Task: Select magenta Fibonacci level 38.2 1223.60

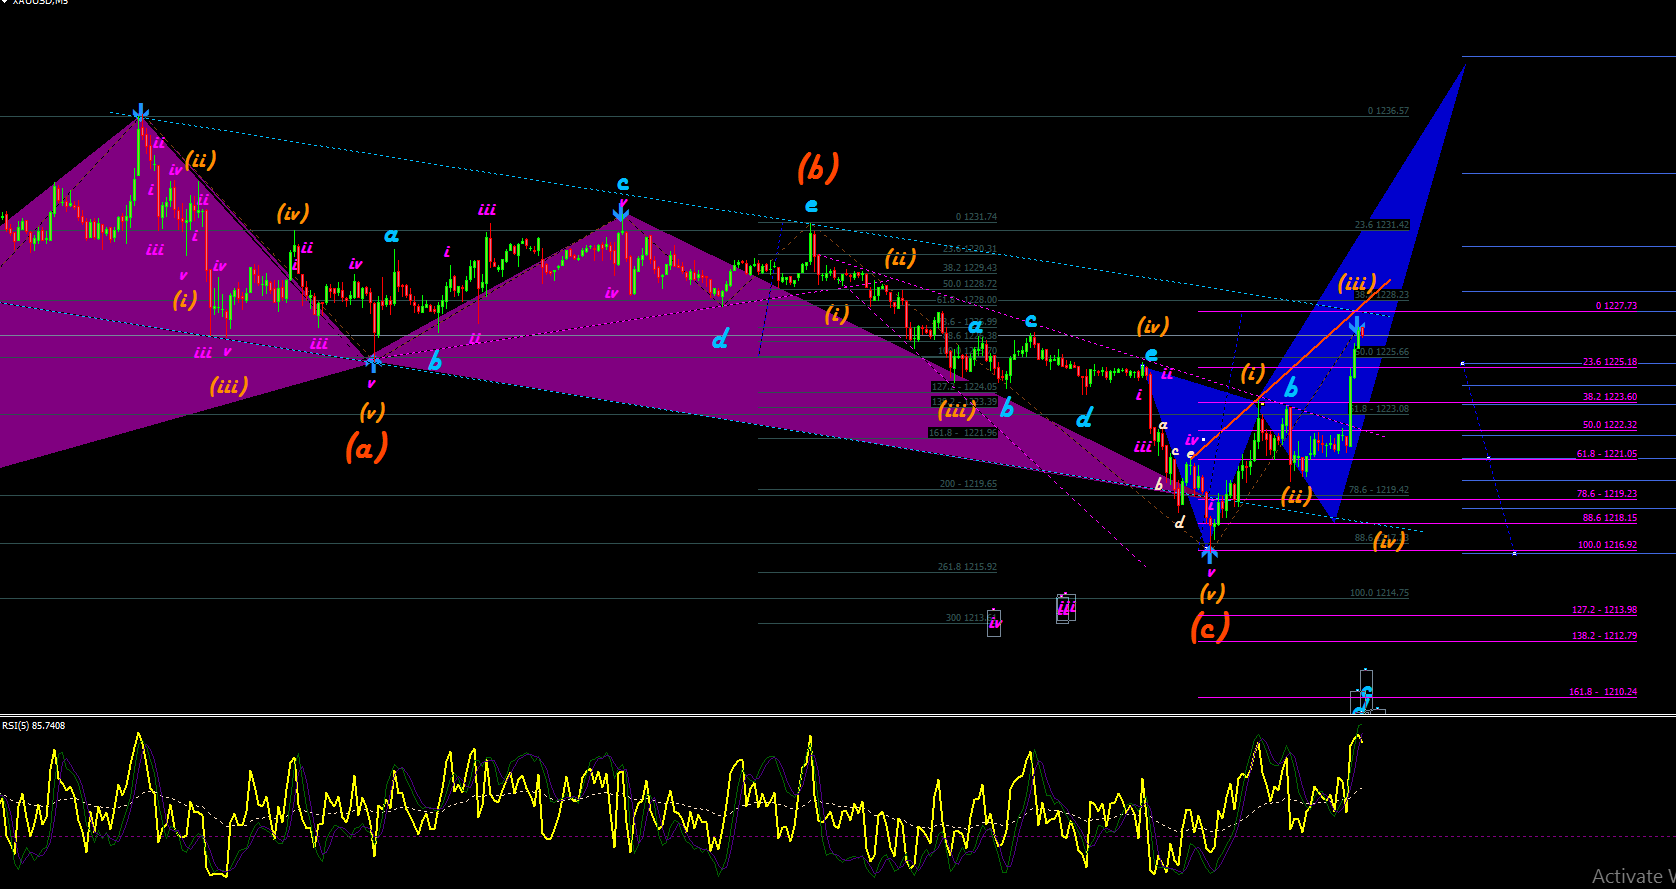Action: (x=1610, y=397)
